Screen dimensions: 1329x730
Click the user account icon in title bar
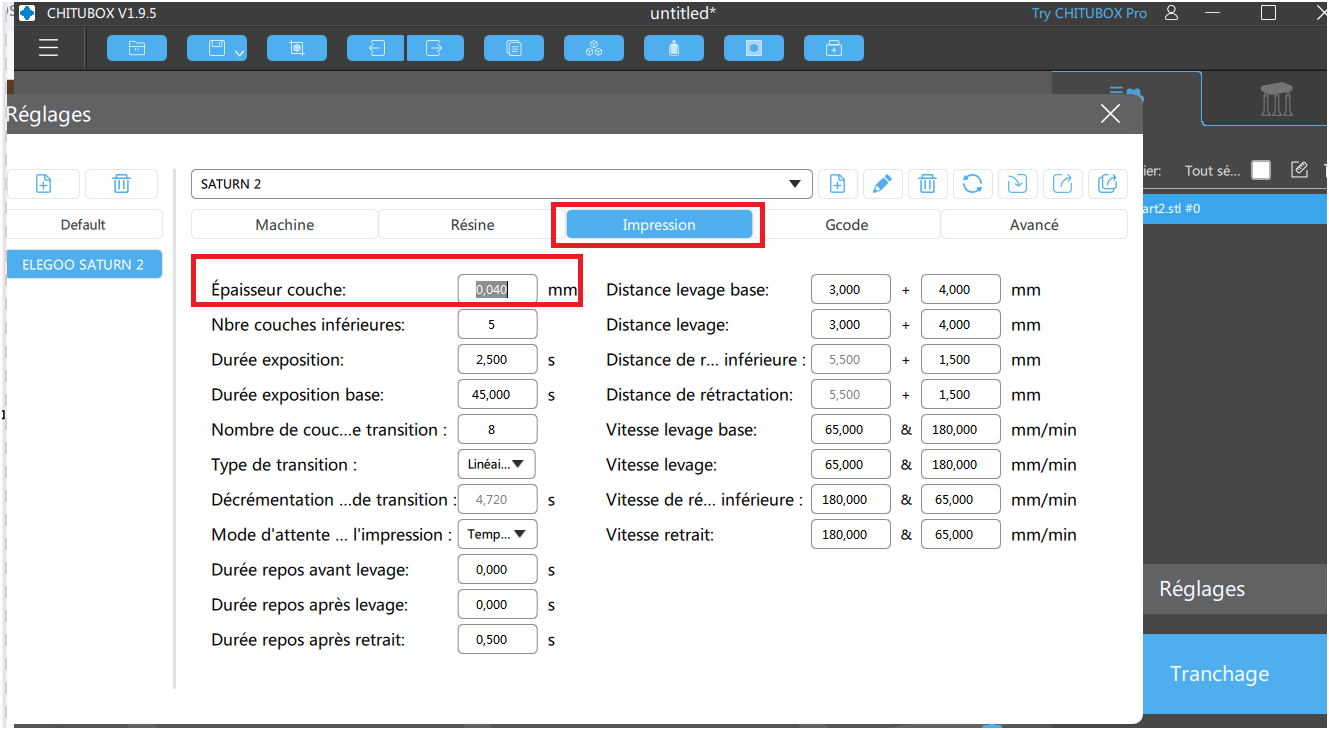tap(1172, 13)
